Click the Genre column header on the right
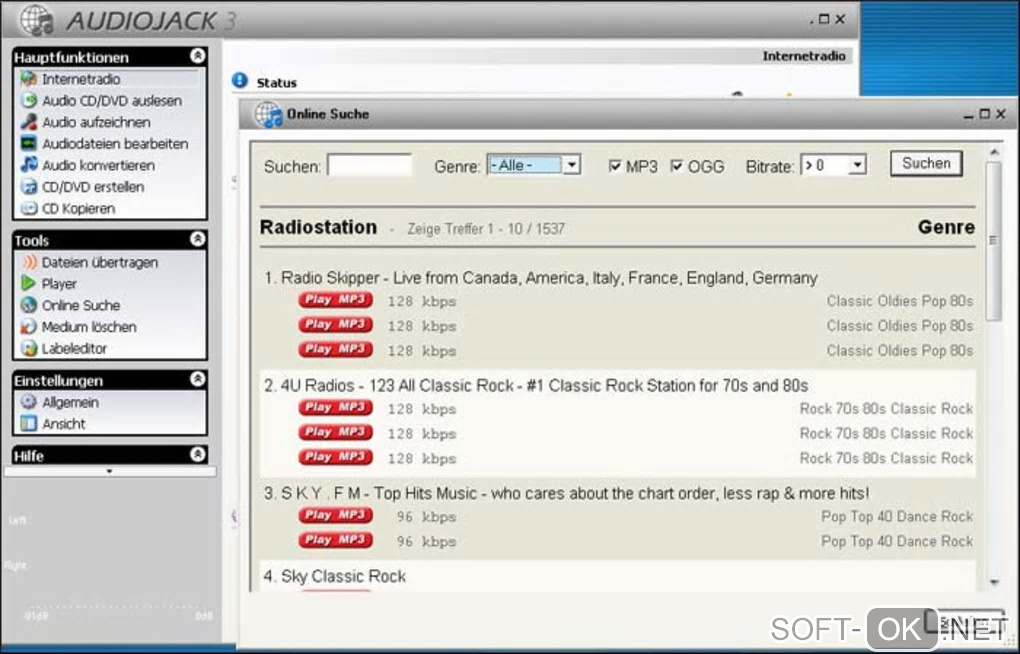This screenshot has height=654, width=1020. tap(946, 227)
